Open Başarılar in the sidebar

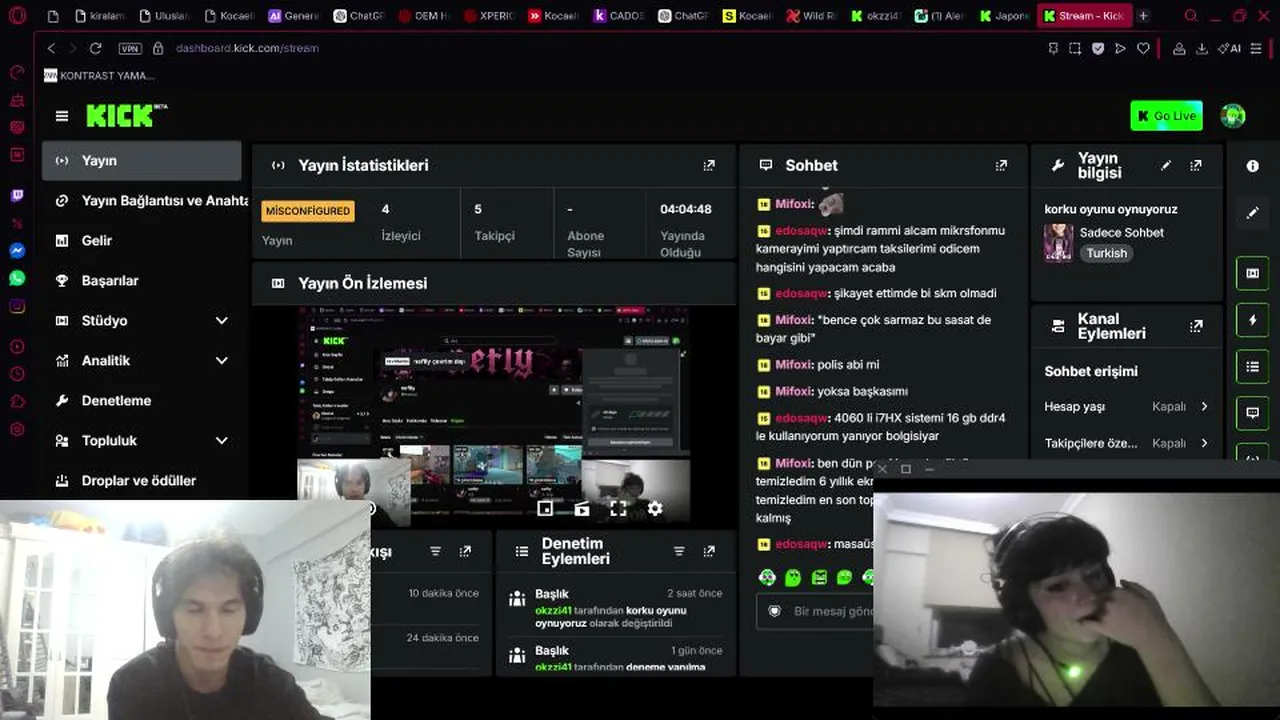point(142,281)
